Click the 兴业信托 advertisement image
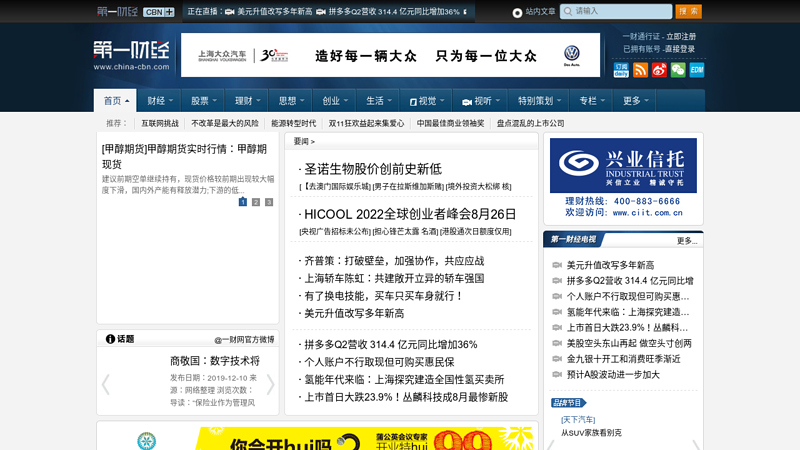800x450 pixels. point(623,178)
